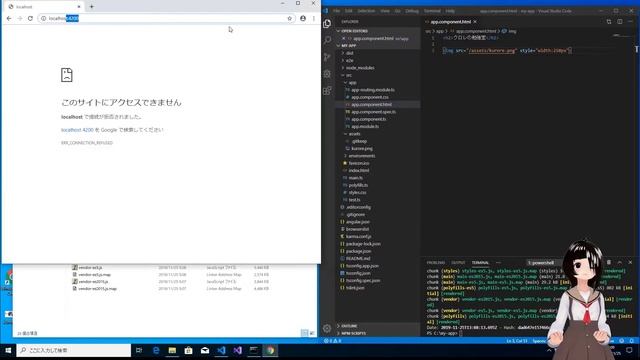The image size is (640, 360).
Task: Open the Chrome three-dot menu
Action: click(313, 18)
